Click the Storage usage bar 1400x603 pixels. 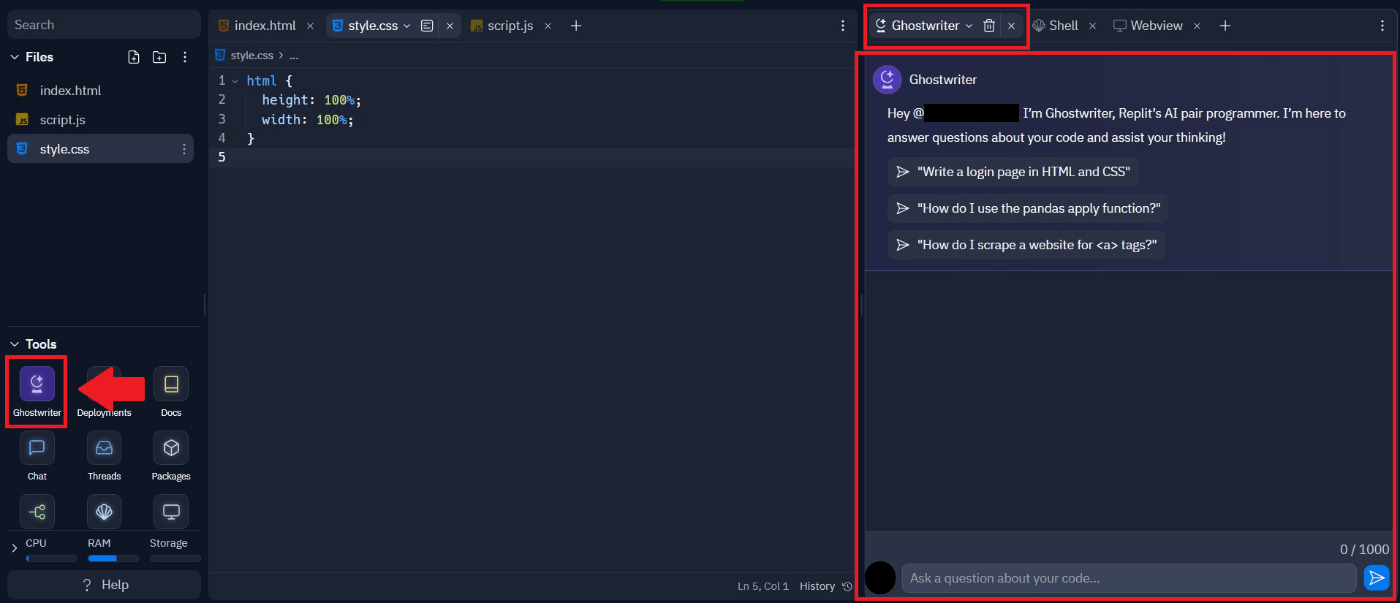click(175, 558)
